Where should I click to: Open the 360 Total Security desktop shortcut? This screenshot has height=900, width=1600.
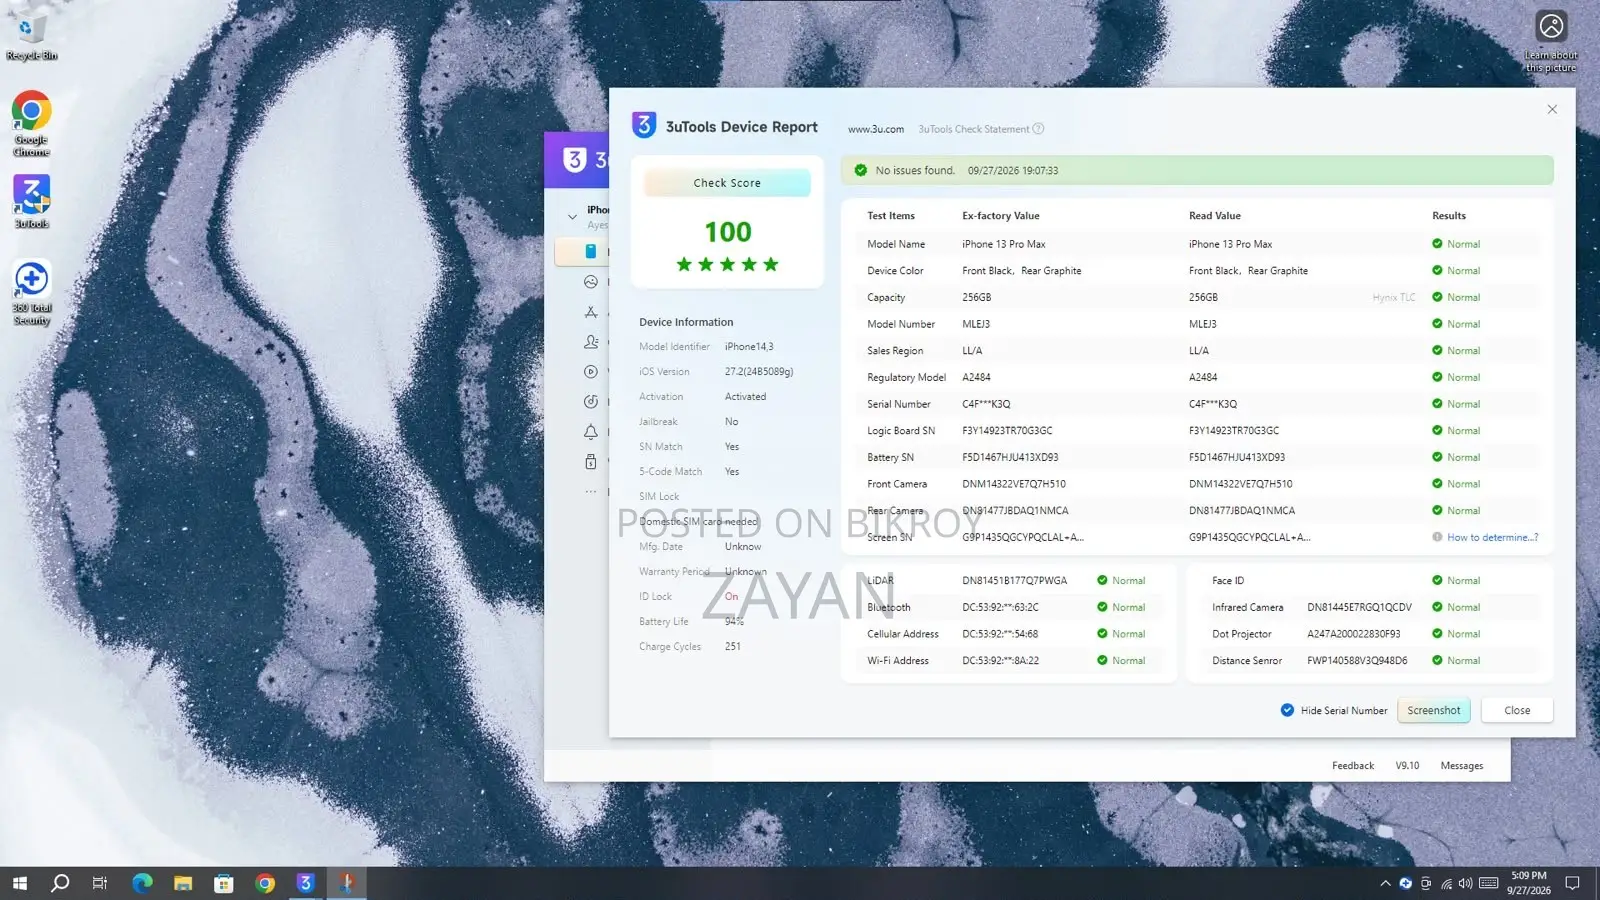31,293
